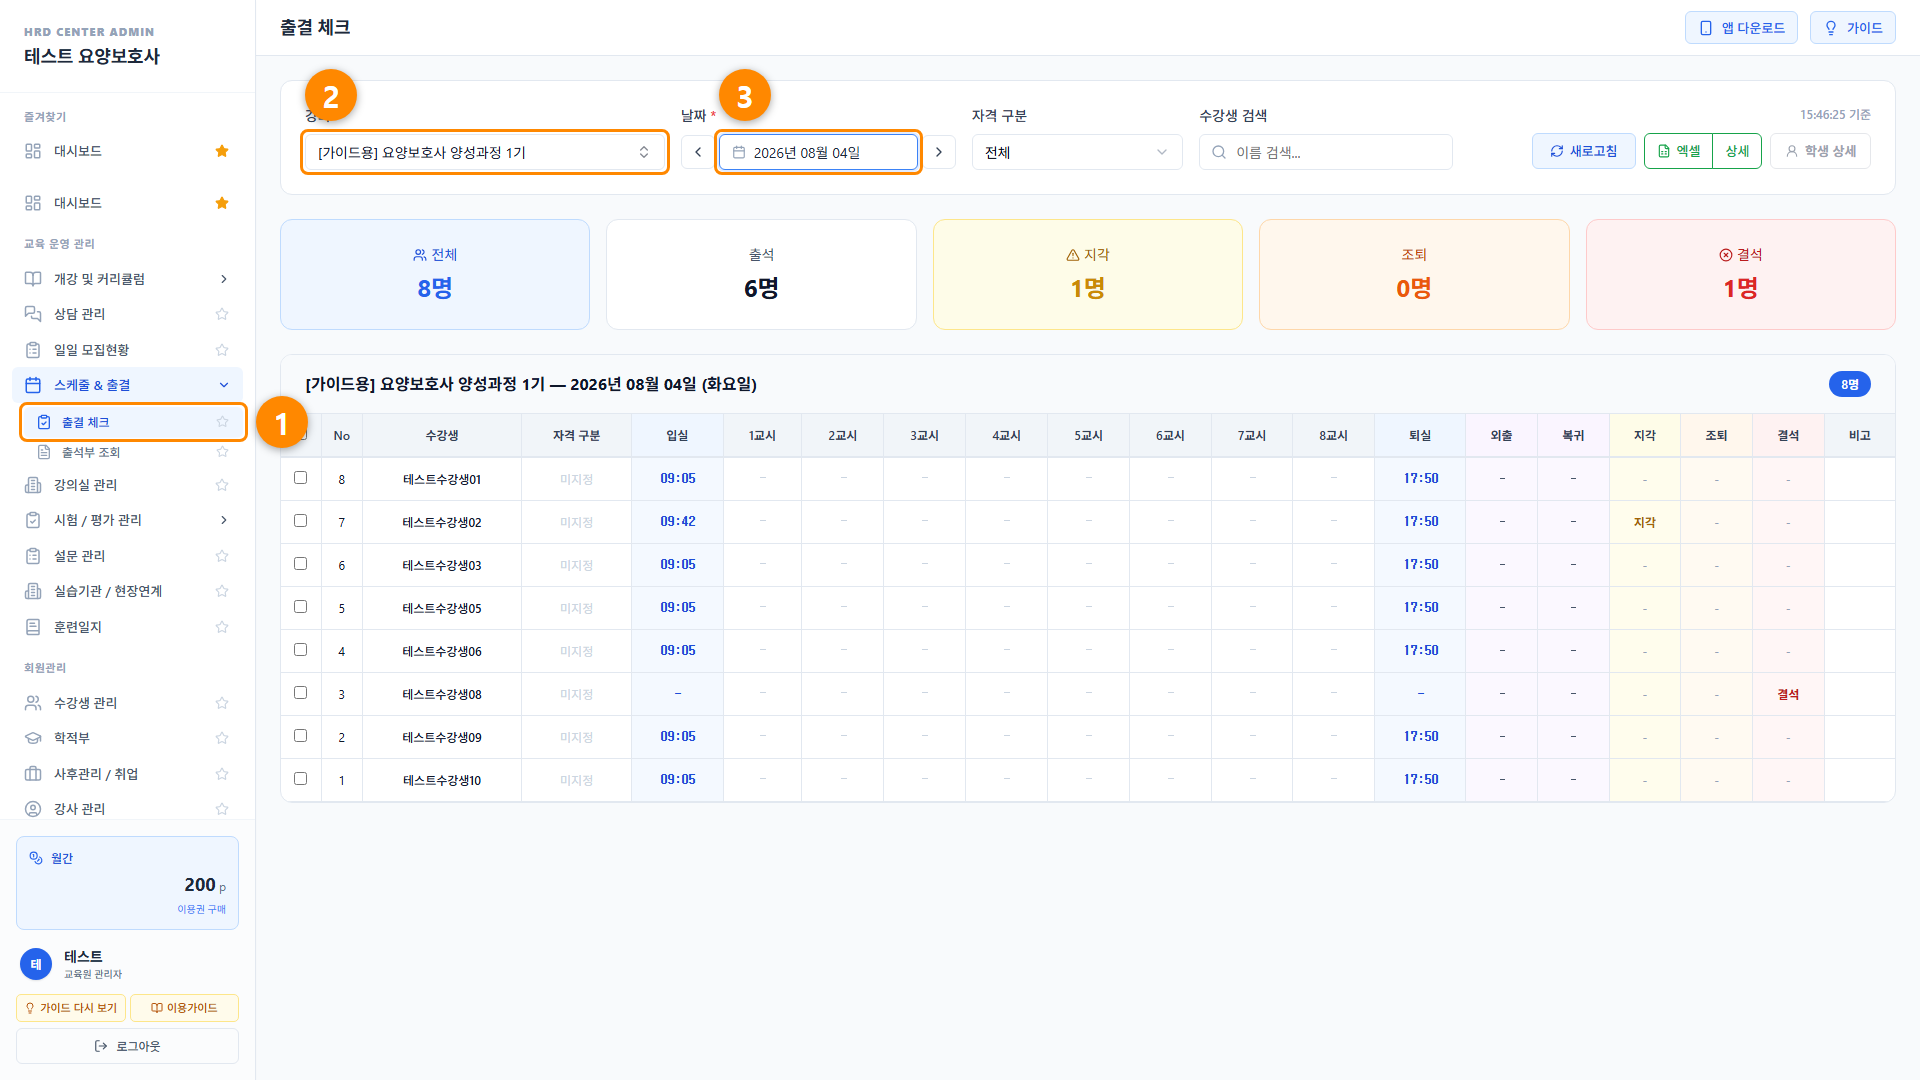The image size is (1920, 1080).
Task: Click the search magnifier icon in 수강생 검색
Action: tap(1219, 152)
